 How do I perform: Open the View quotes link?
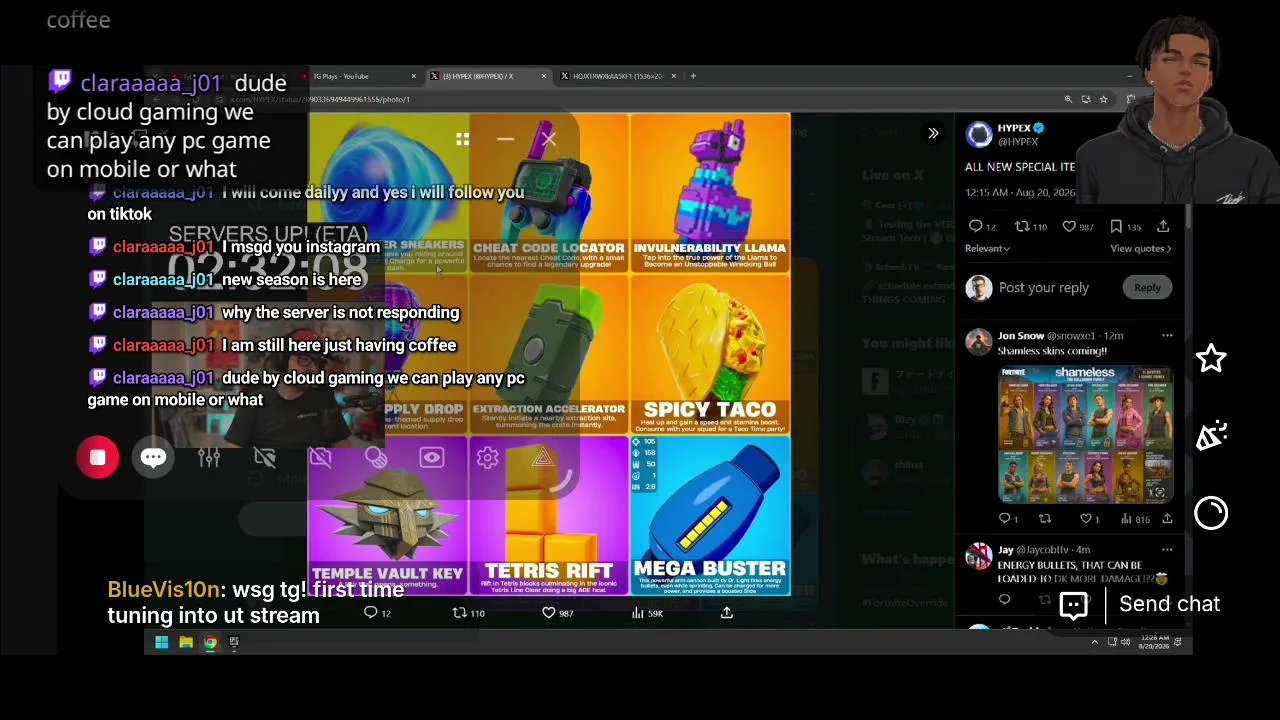click(x=1140, y=249)
